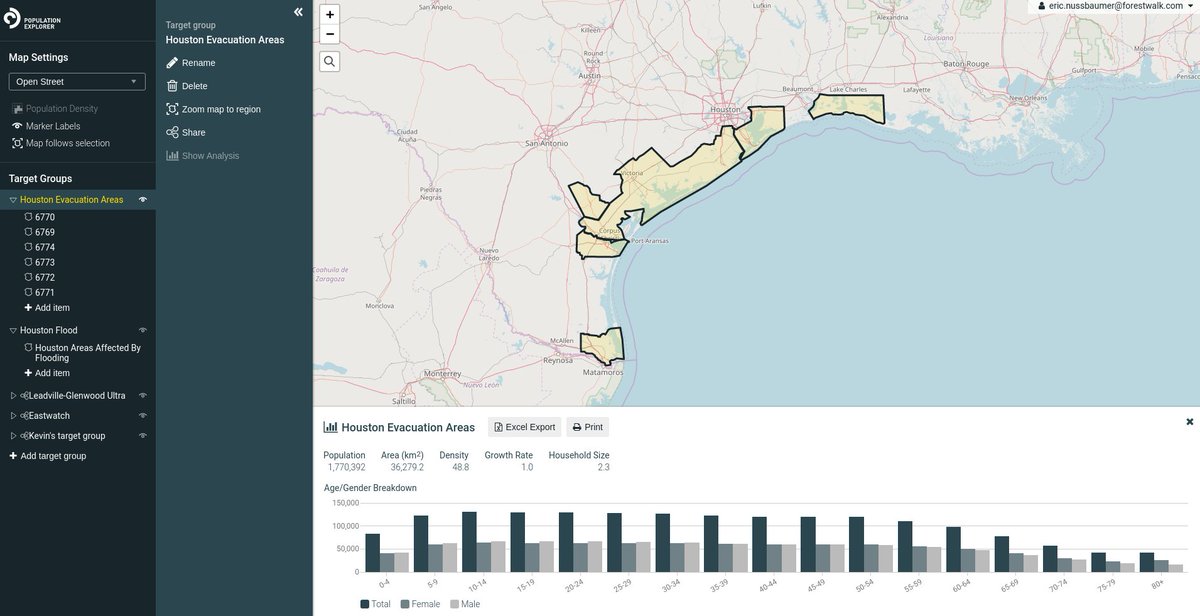
Task: Hide Houston Evacuation Areas group
Action: tap(143, 200)
